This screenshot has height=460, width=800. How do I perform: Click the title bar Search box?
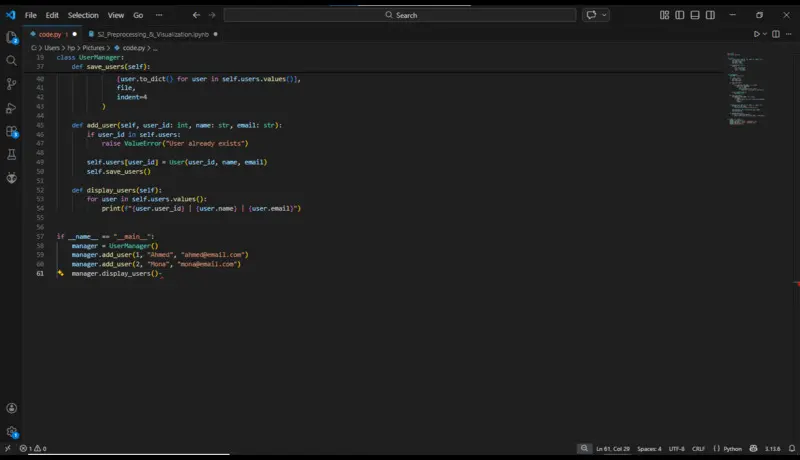400,15
